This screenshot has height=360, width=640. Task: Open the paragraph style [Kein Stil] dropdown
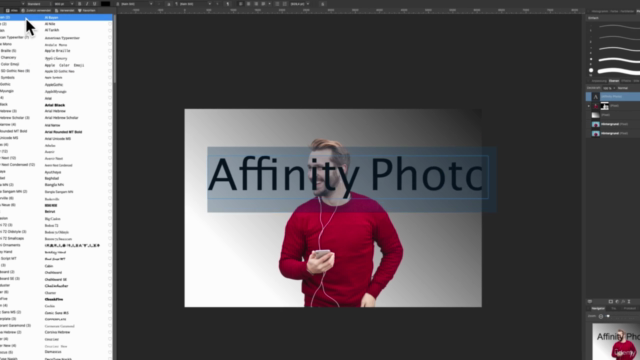(x=194, y=4)
